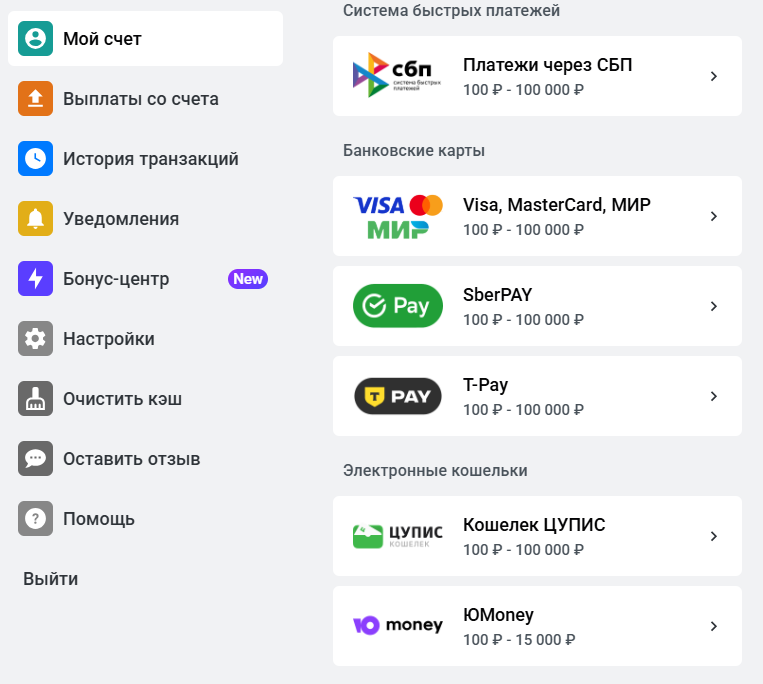Click the Выйти logout link
This screenshot has width=763, height=684.
[x=51, y=579]
